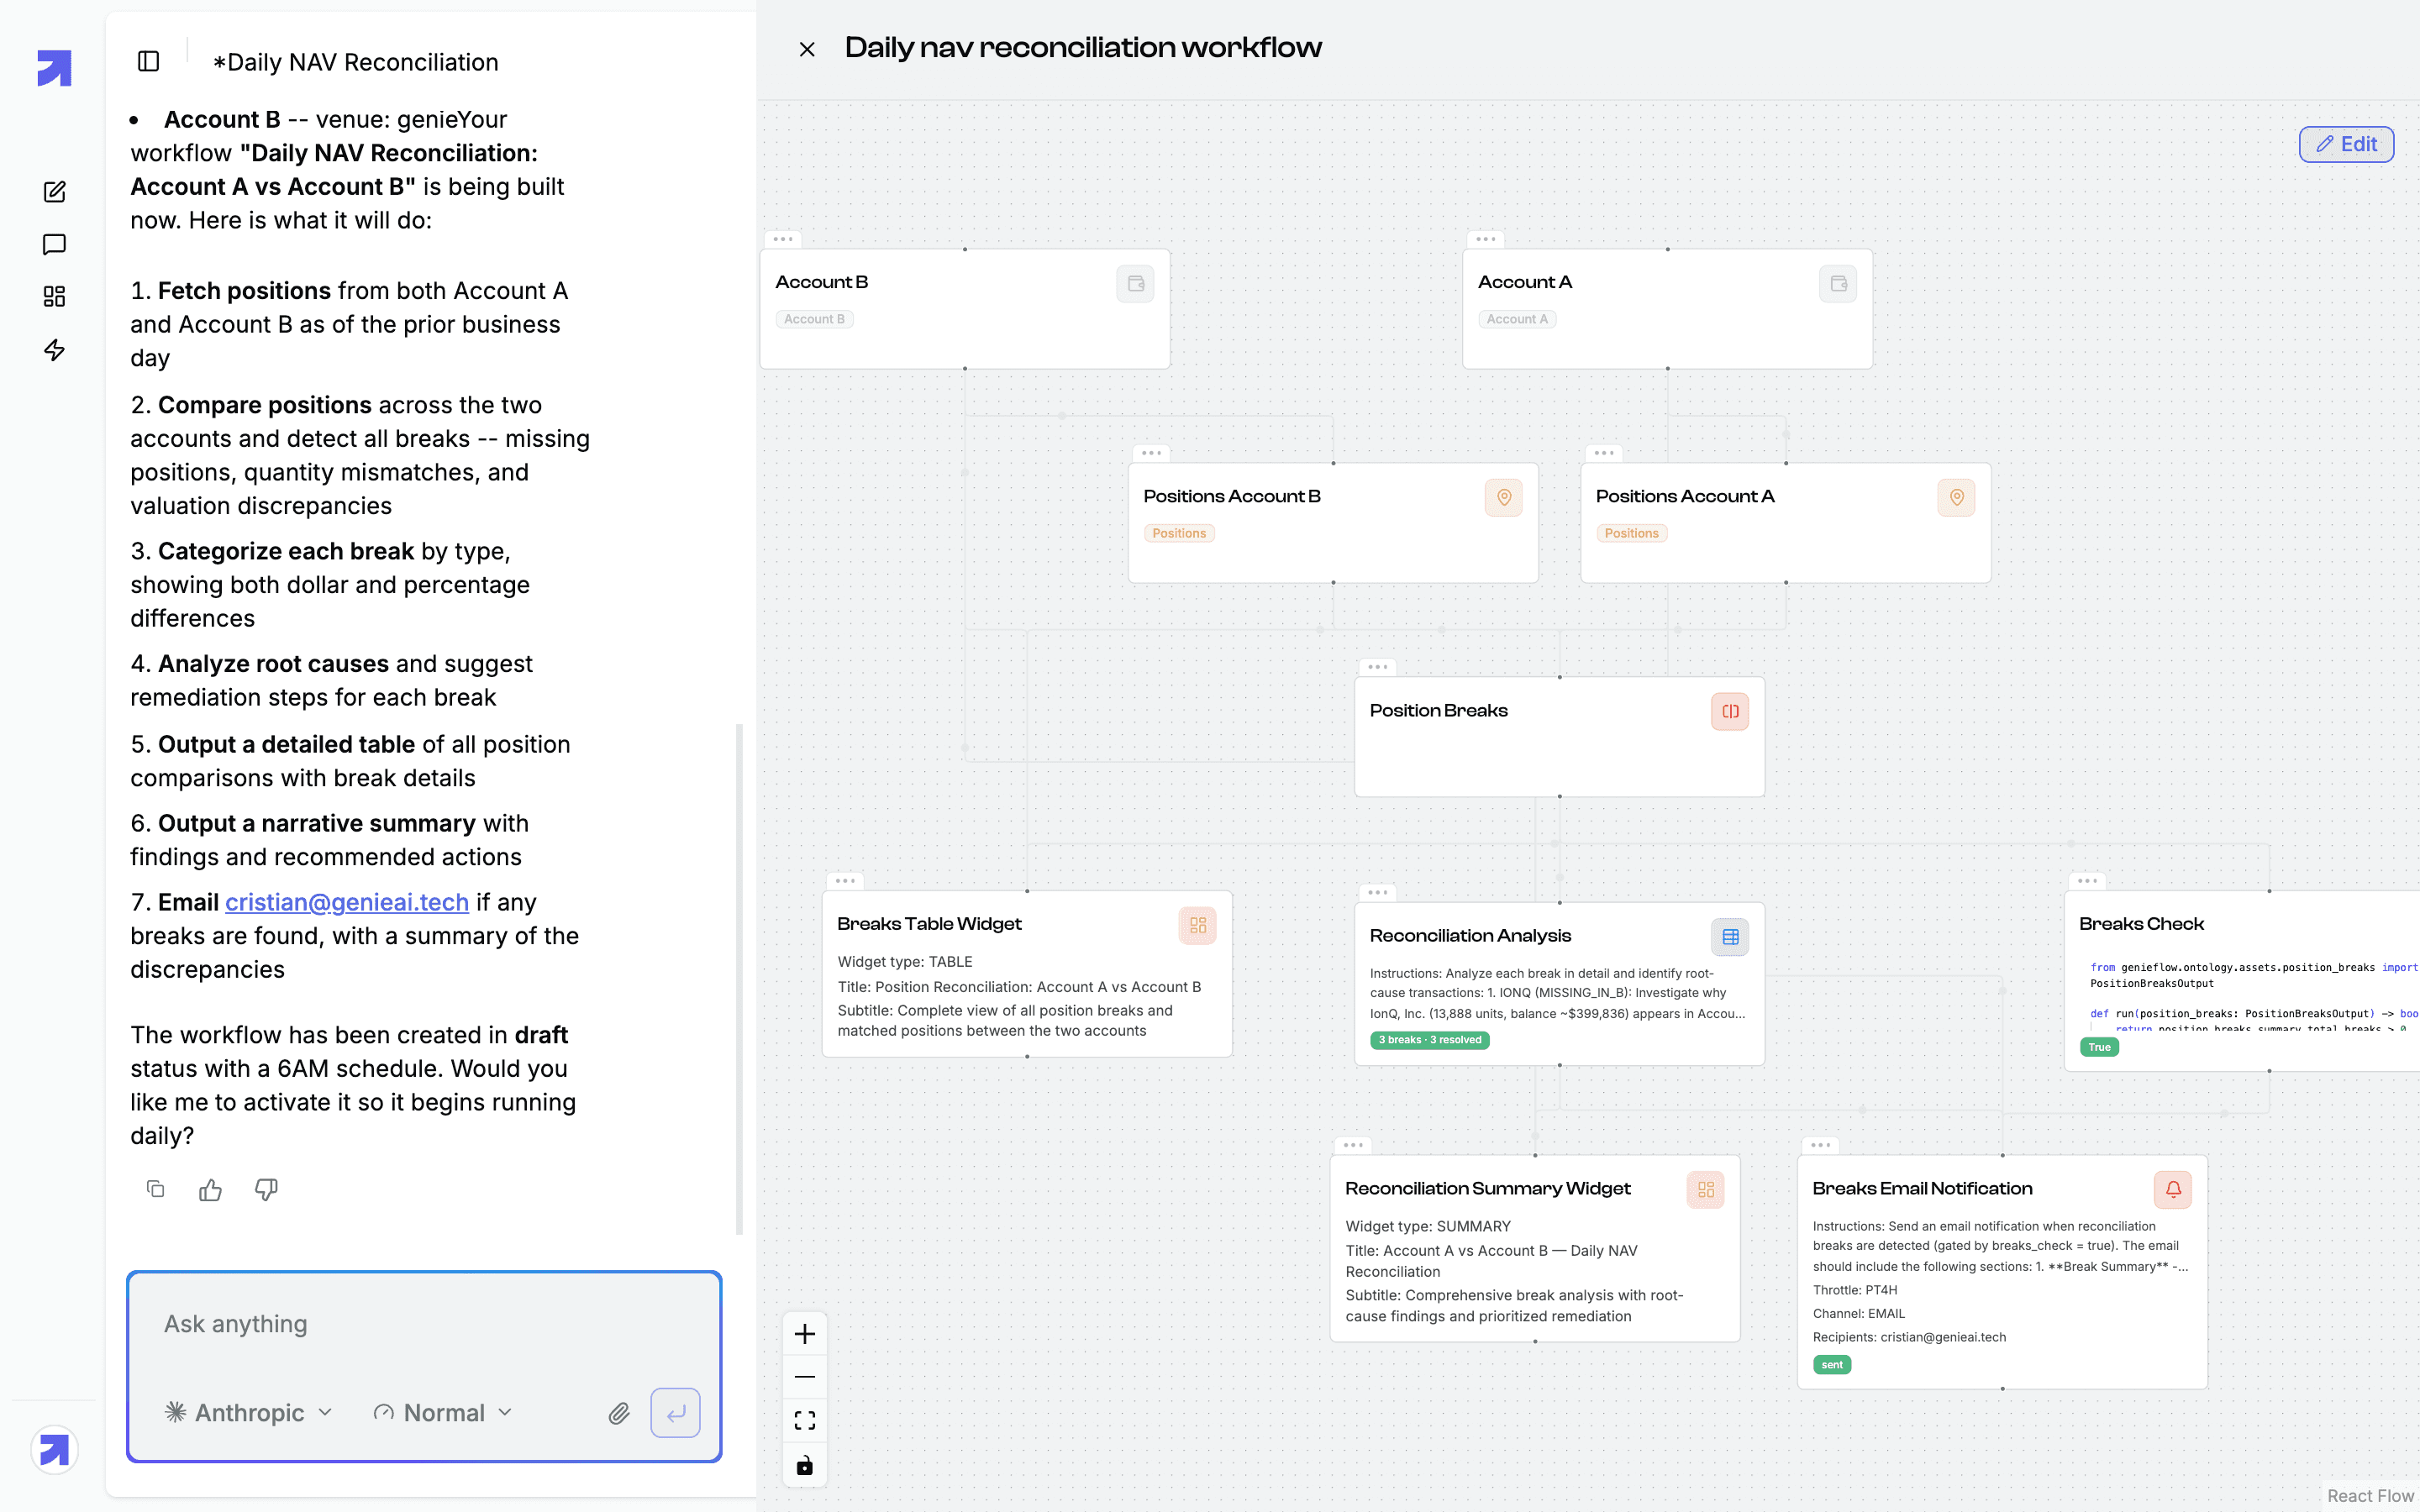Copy the assistant message

[155, 1189]
